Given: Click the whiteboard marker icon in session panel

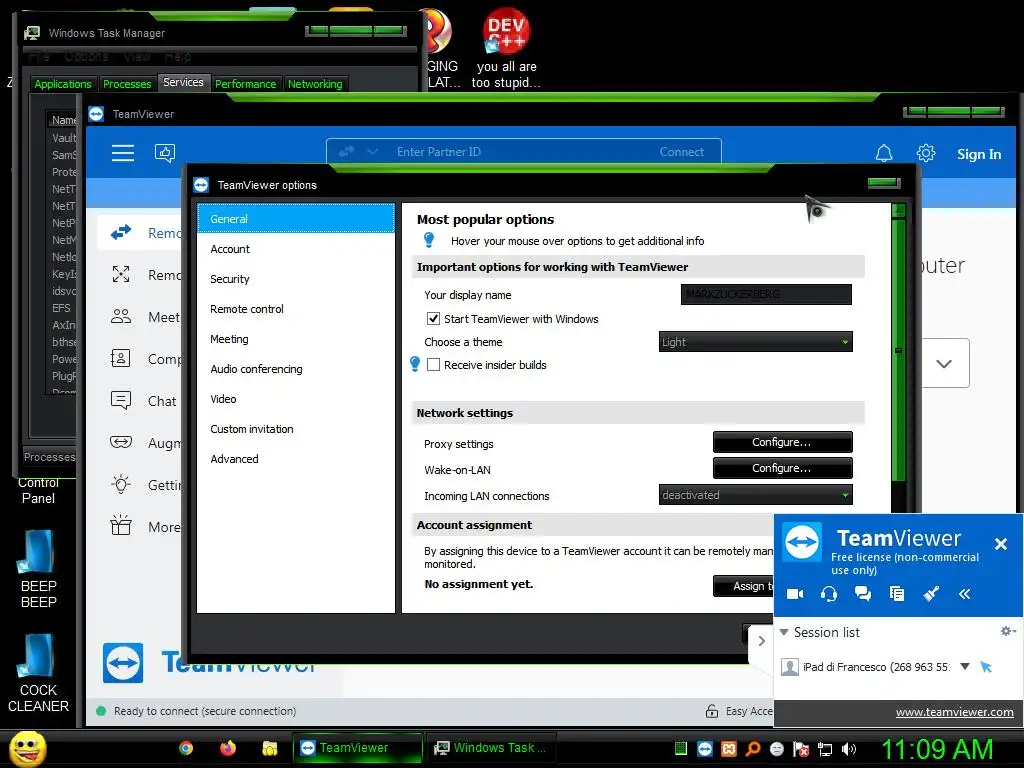Looking at the screenshot, I should coord(931,594).
